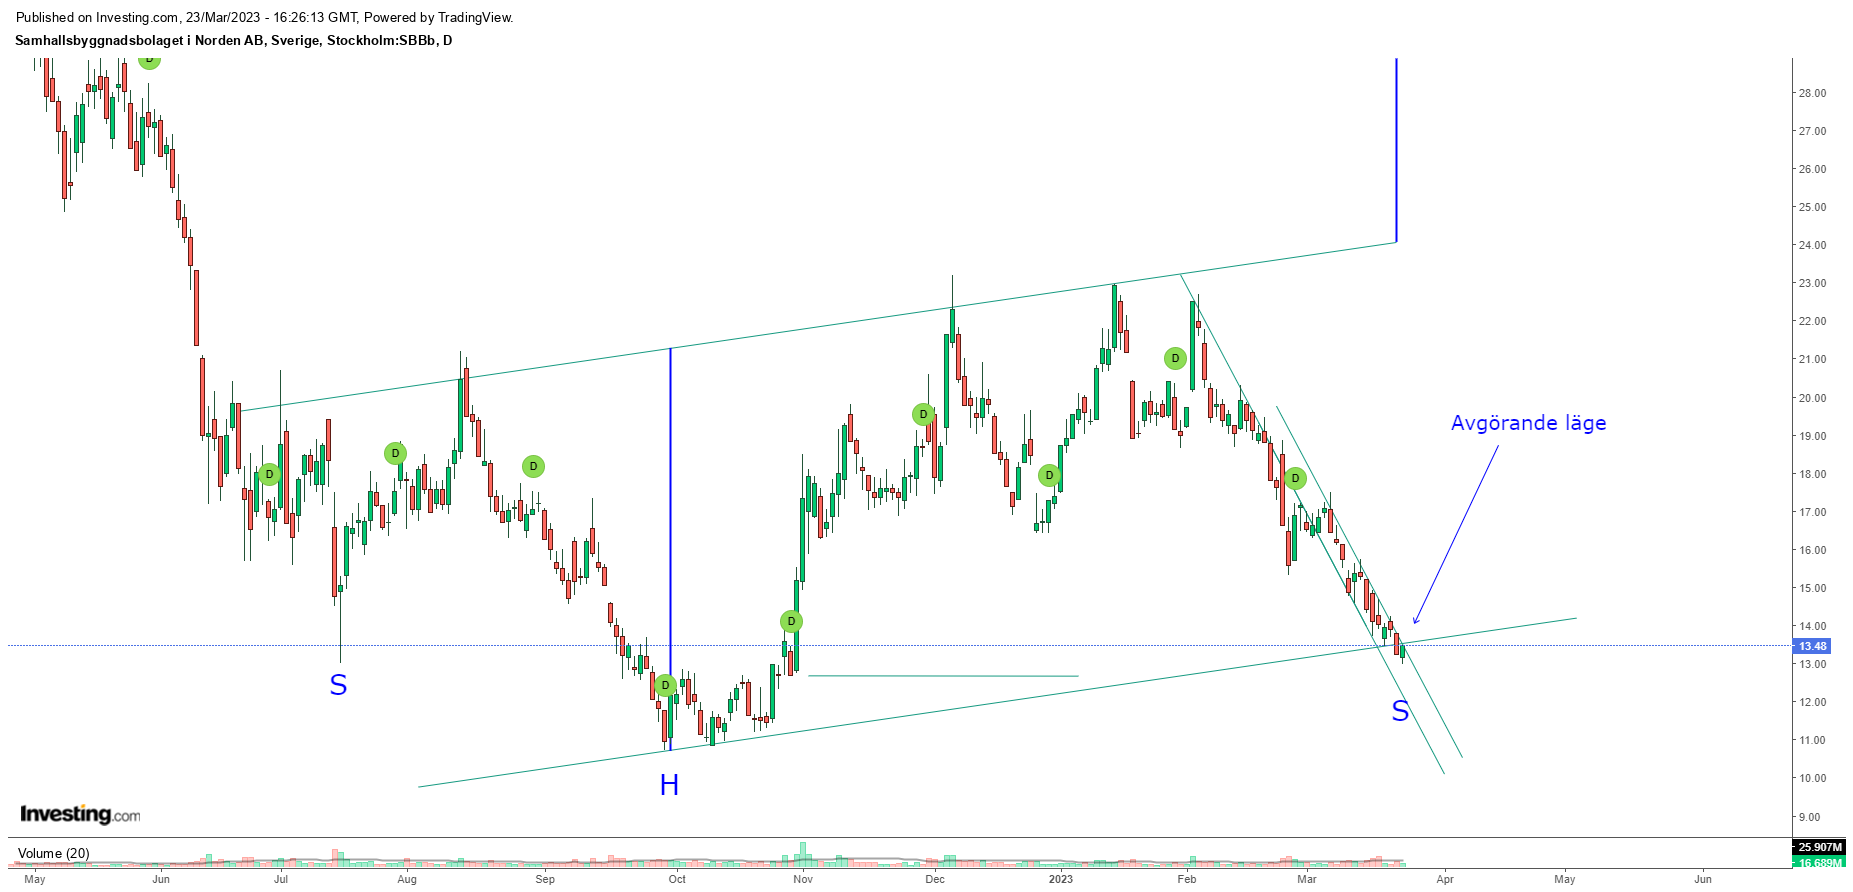Click the 'Volume (20)' indicator label
This screenshot has width=1853, height=892.
[54, 853]
